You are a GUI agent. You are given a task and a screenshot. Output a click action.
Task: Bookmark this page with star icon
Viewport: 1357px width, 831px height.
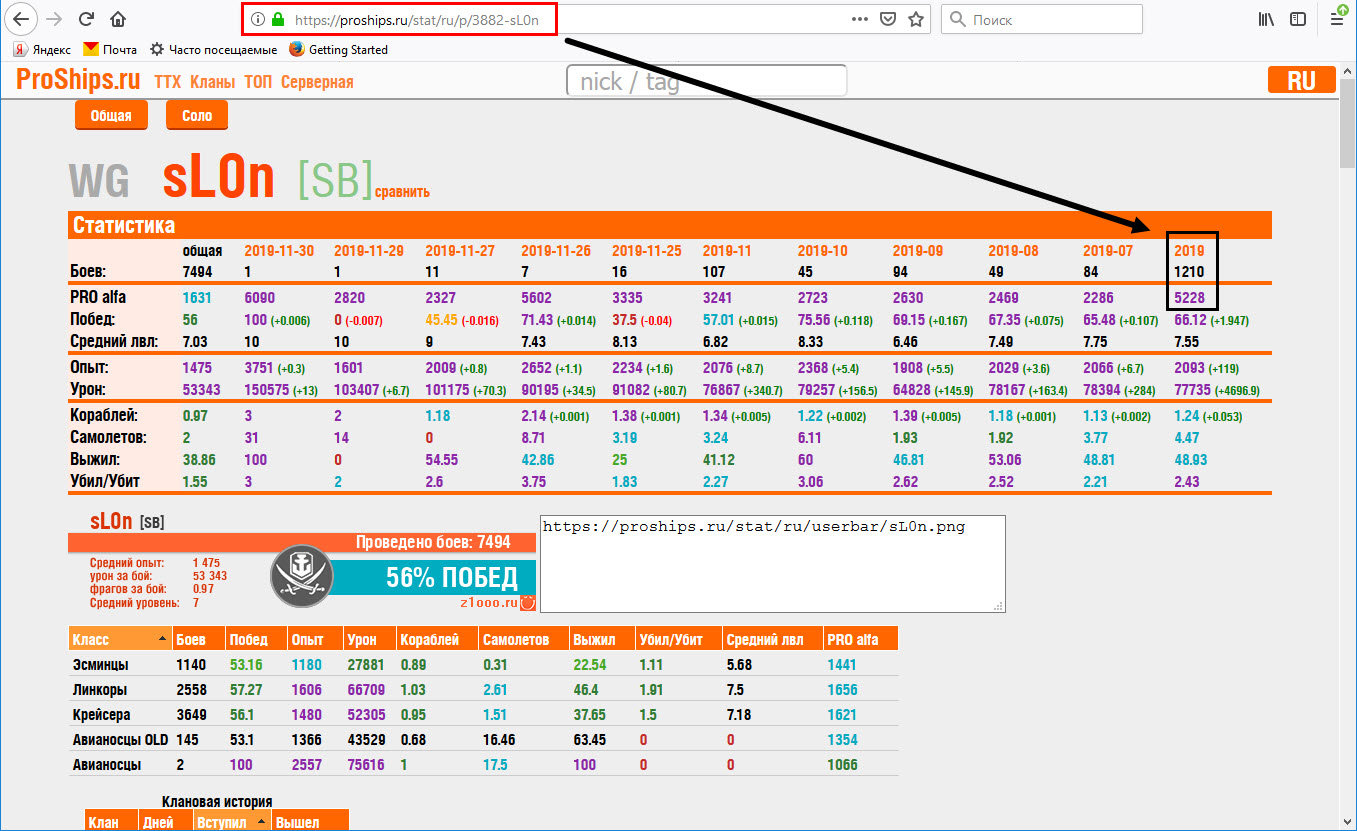[915, 19]
